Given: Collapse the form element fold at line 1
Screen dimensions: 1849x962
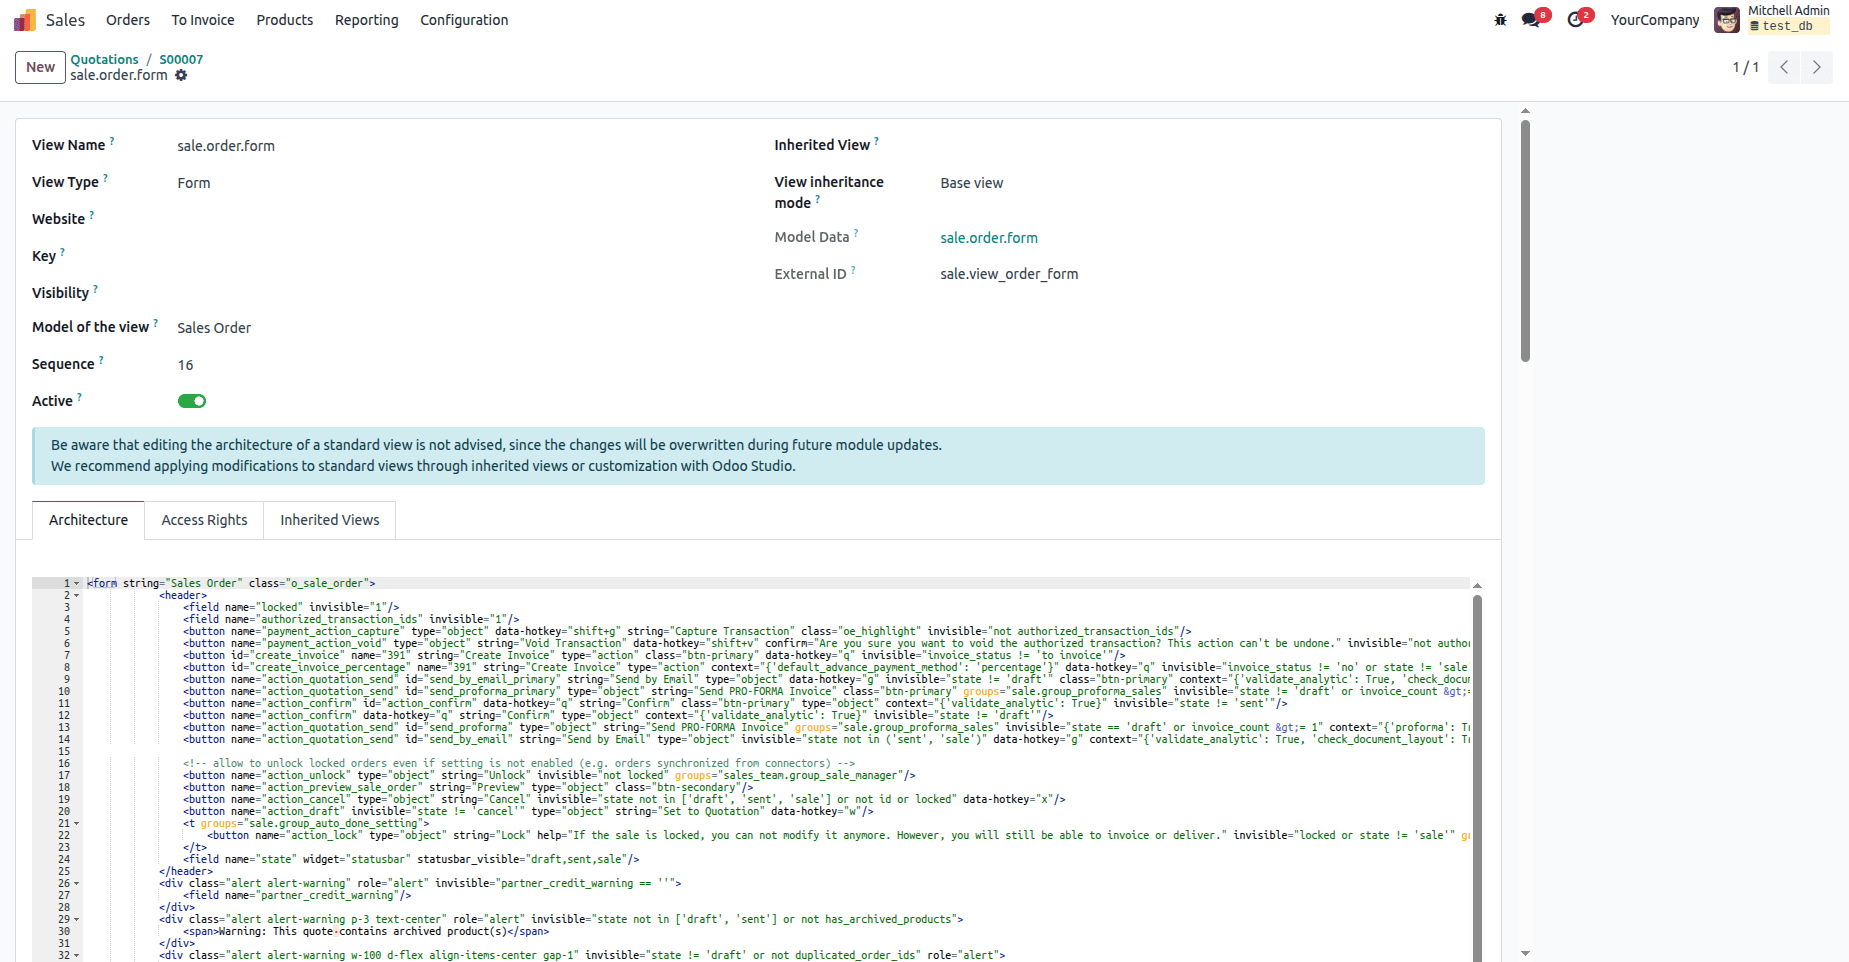Looking at the screenshot, I should point(78,583).
